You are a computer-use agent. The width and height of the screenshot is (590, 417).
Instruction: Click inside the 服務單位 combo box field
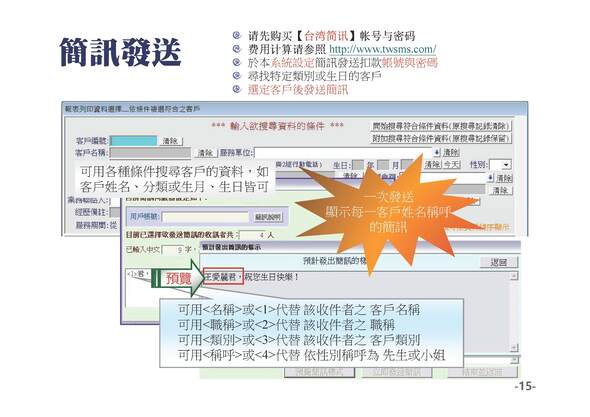click(343, 152)
